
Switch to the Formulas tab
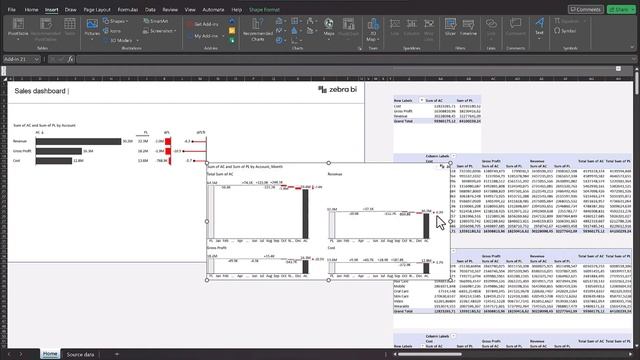click(x=128, y=9)
